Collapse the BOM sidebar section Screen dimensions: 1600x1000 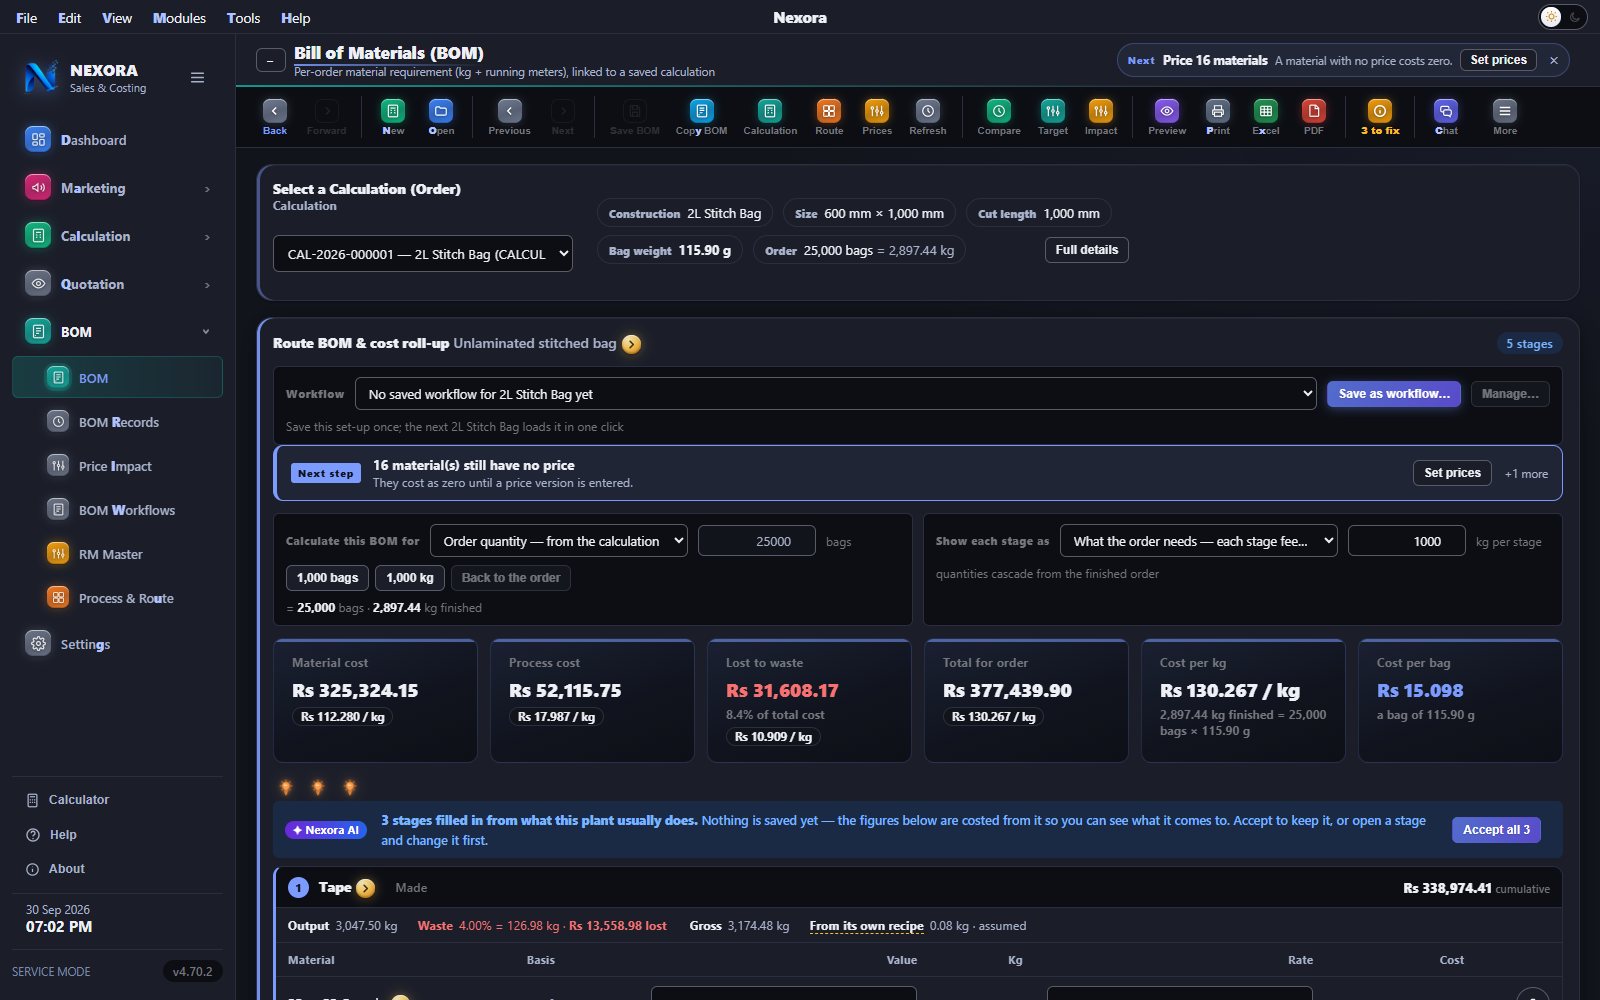coord(206,332)
